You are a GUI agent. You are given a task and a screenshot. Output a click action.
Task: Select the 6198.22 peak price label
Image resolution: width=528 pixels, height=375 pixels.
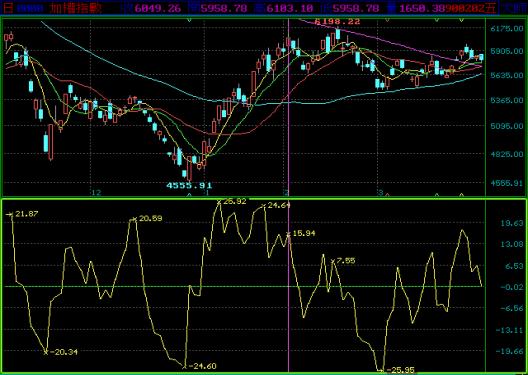[337, 22]
